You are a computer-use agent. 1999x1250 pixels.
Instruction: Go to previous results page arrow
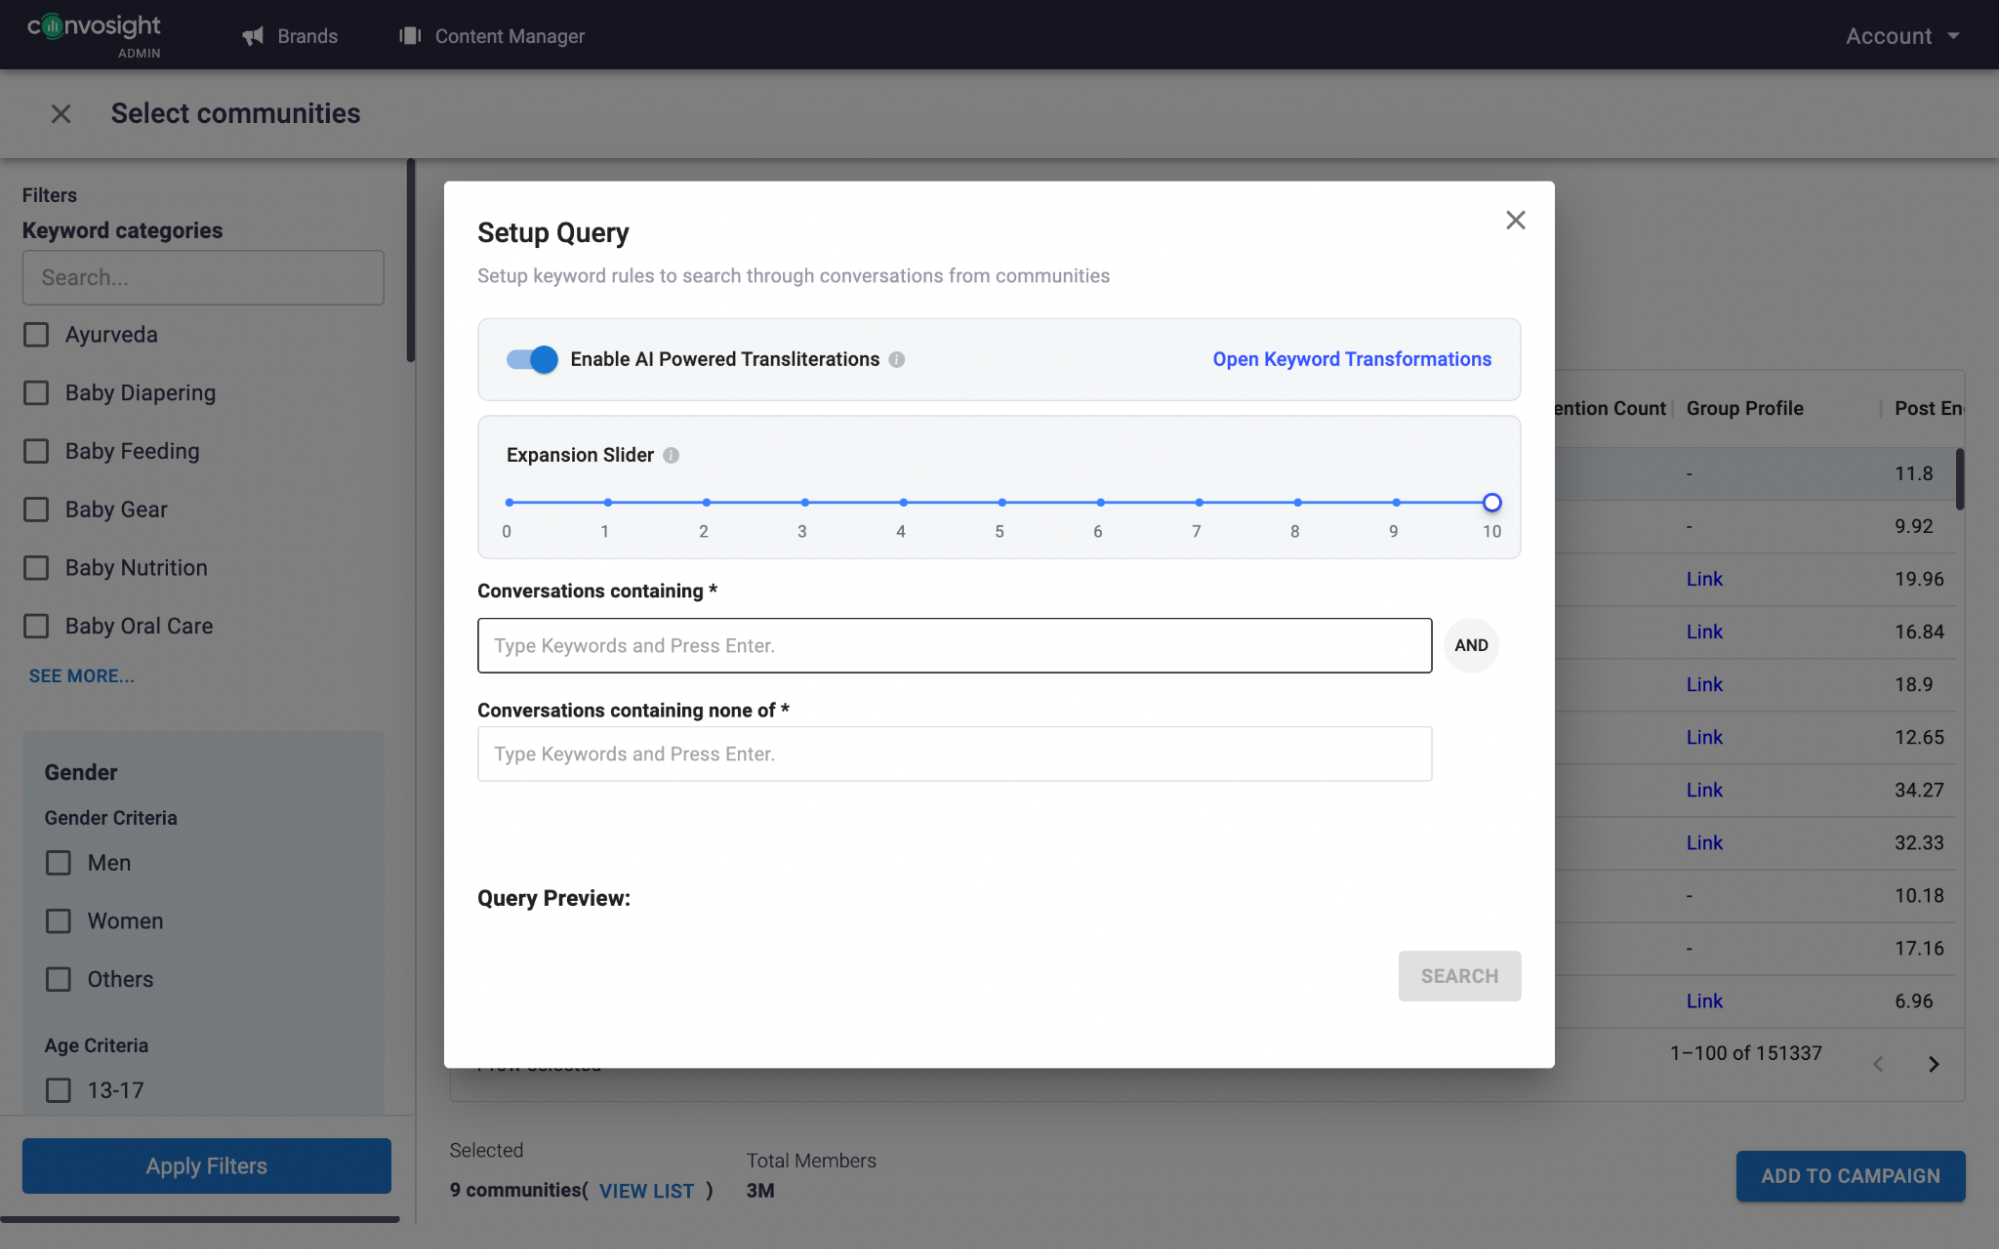point(1878,1064)
